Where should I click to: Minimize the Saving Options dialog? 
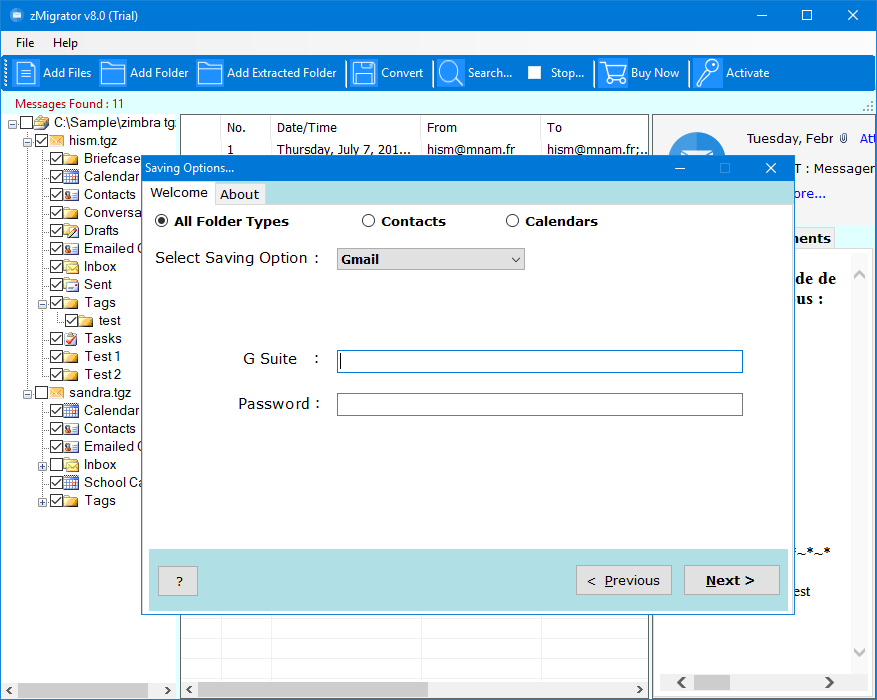[x=680, y=168]
